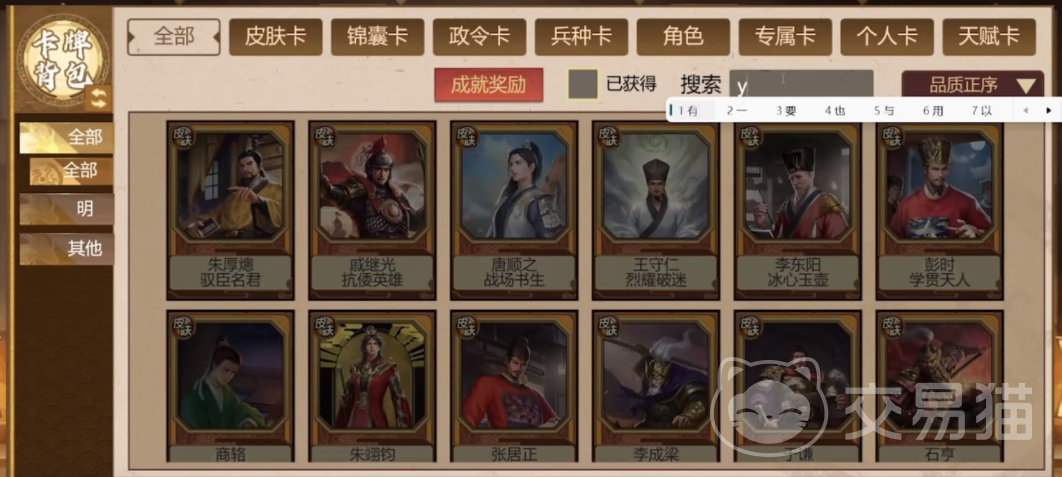Viewport: 1062px width, 477px height.
Task: Switch to the 皮肤卡 tab
Action: pos(276,37)
